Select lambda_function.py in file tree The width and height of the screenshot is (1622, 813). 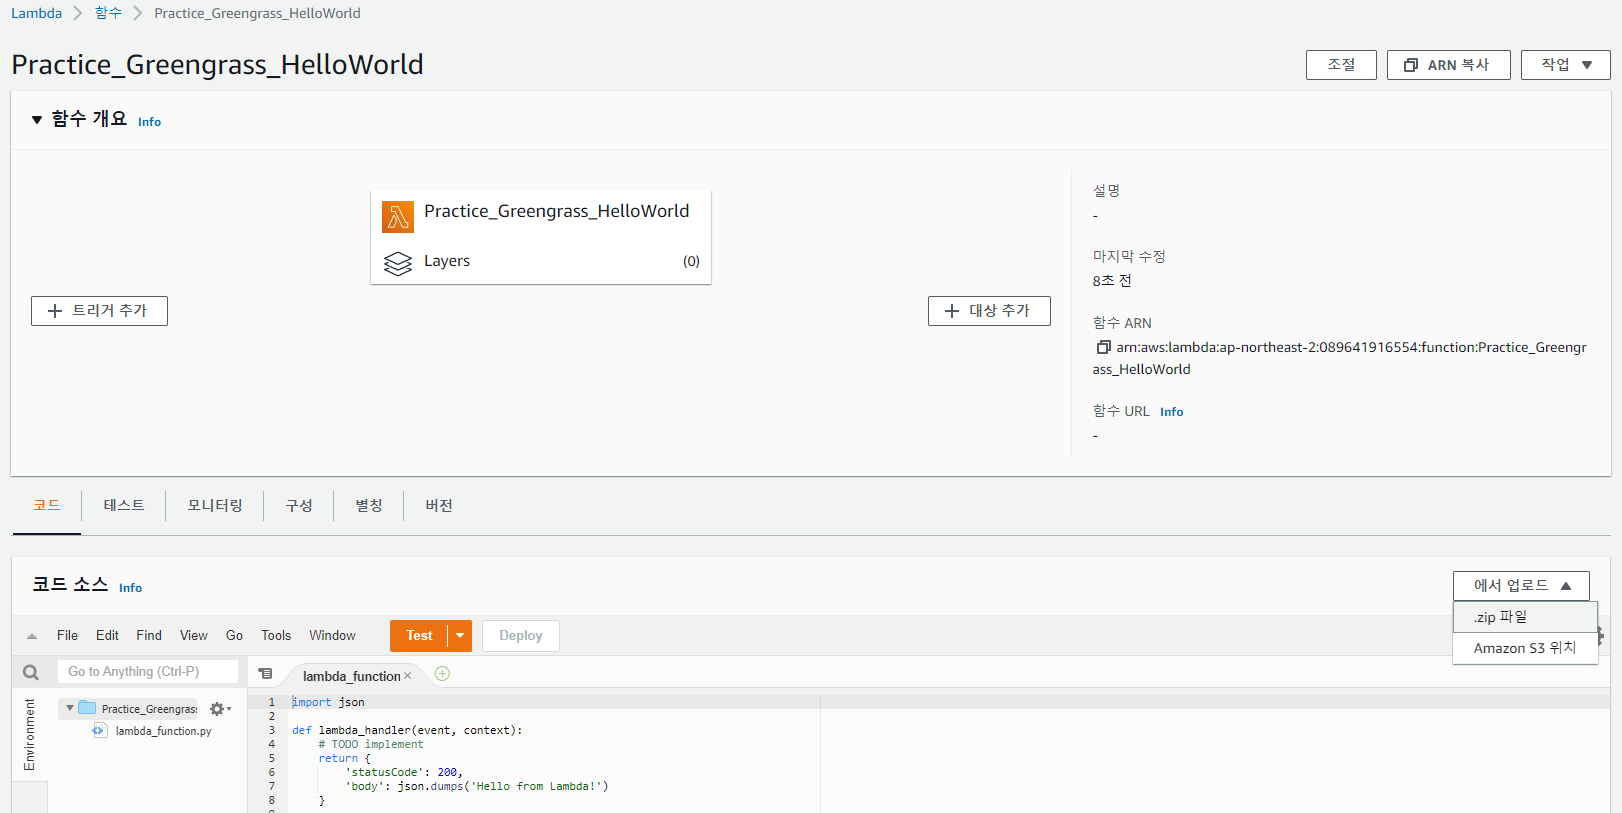tap(163, 731)
